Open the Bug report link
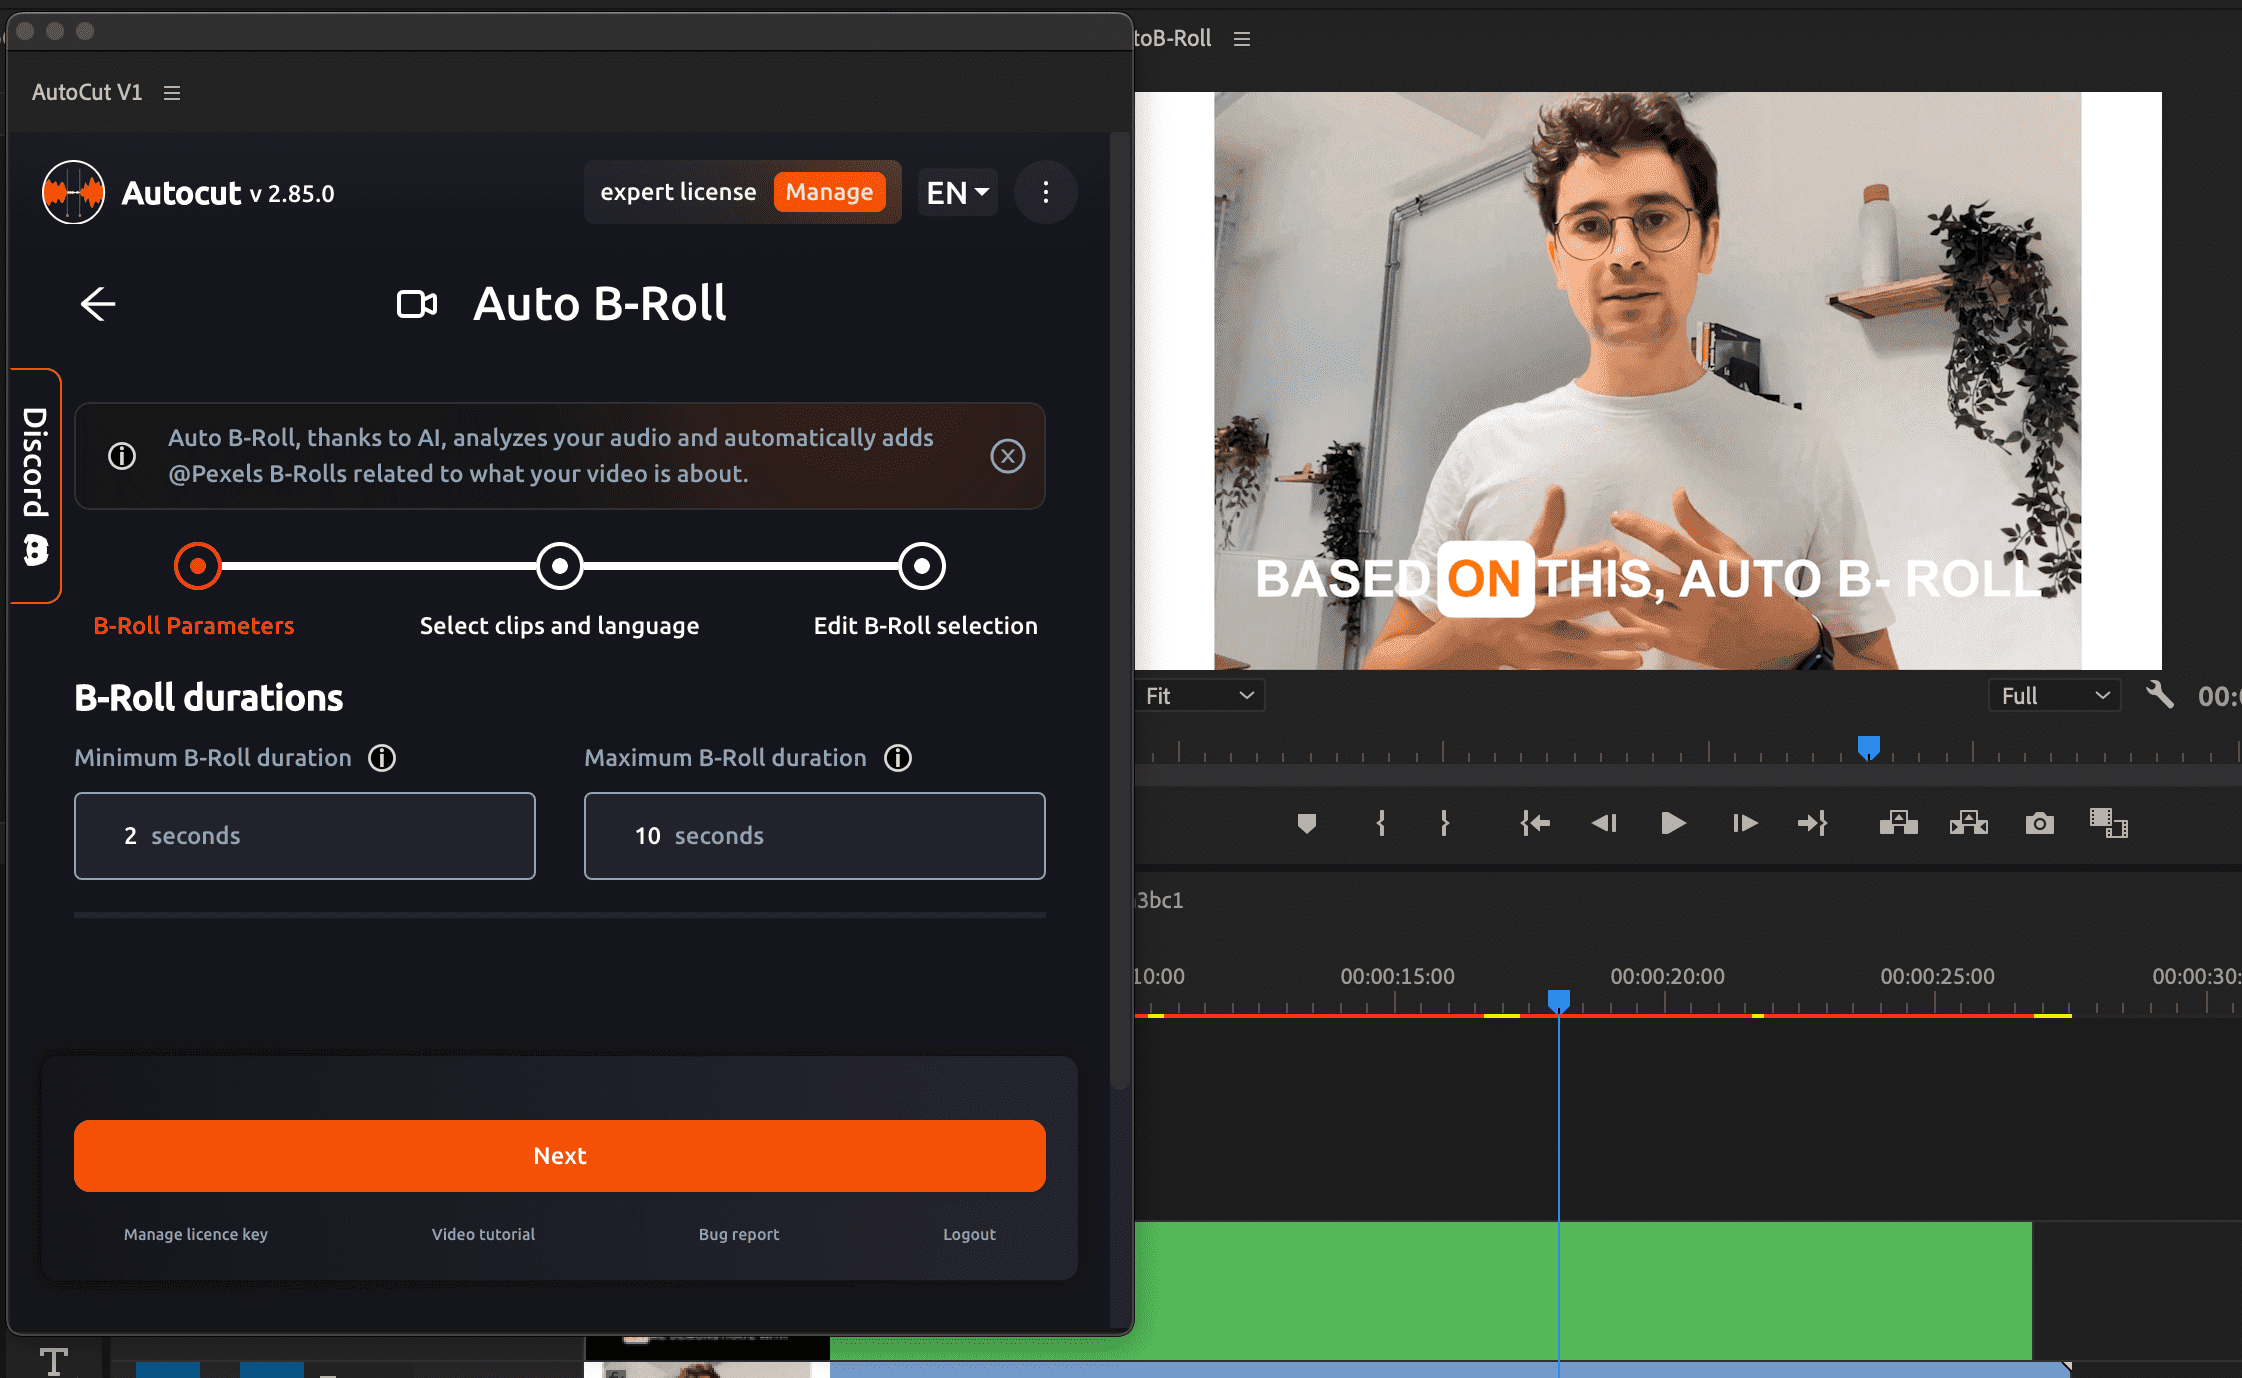The image size is (2242, 1378). [x=739, y=1234]
